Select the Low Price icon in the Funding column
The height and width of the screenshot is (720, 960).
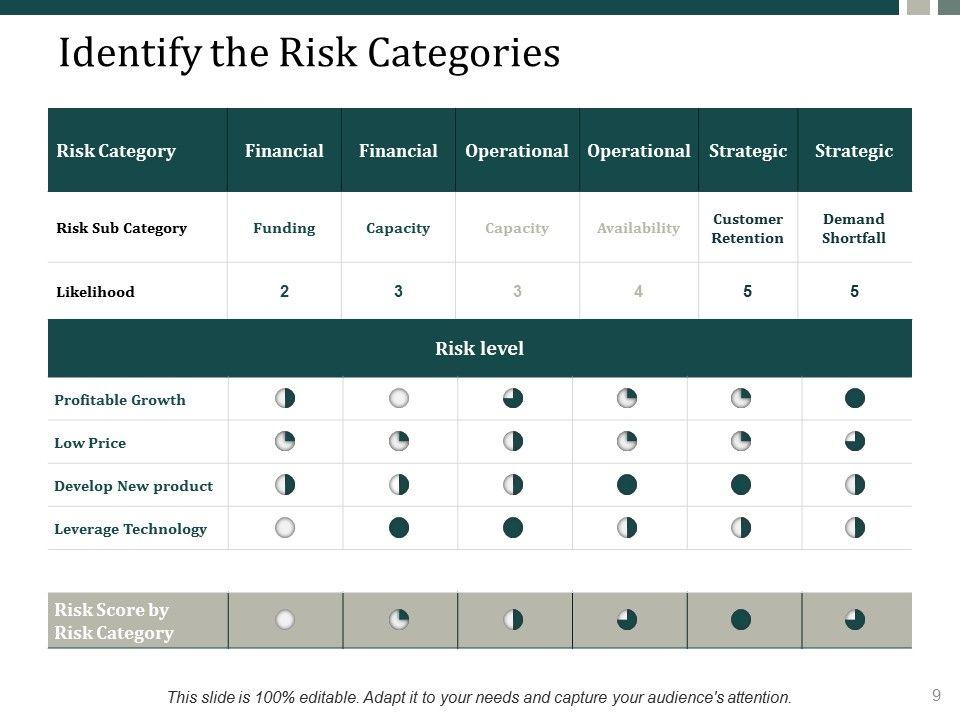click(285, 442)
